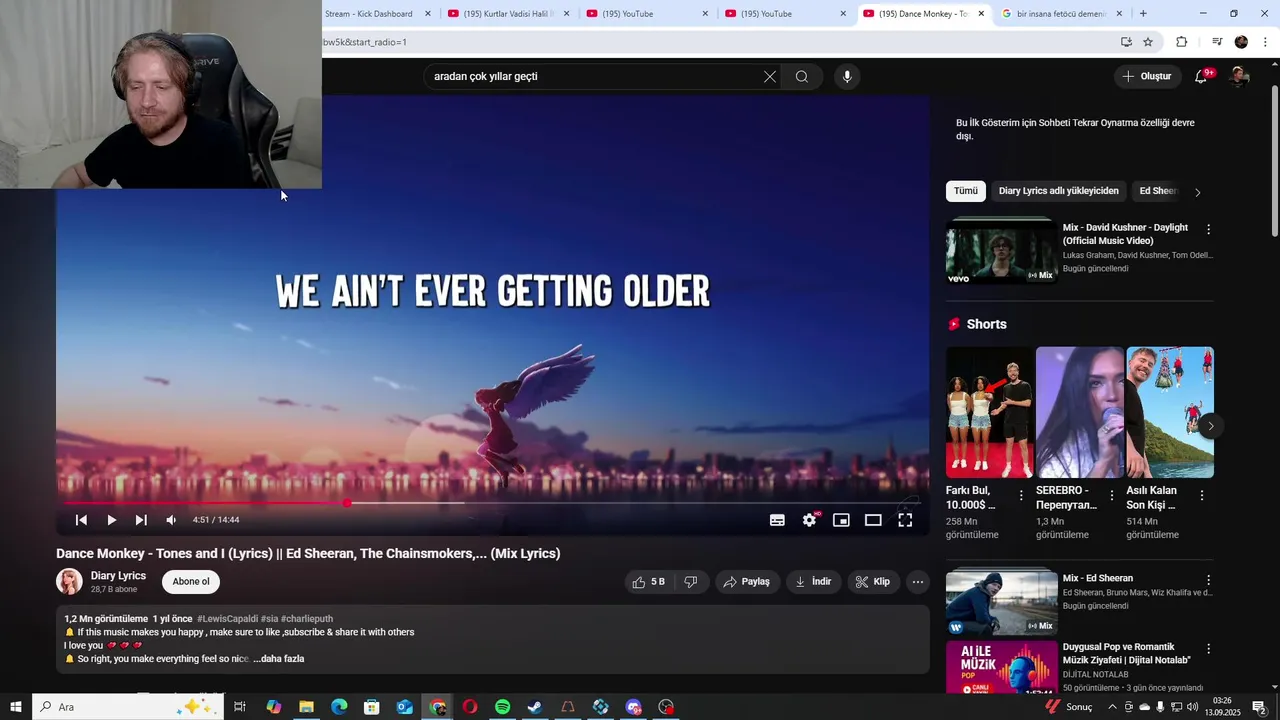
Task: Resume the video with play button
Action: (111, 520)
